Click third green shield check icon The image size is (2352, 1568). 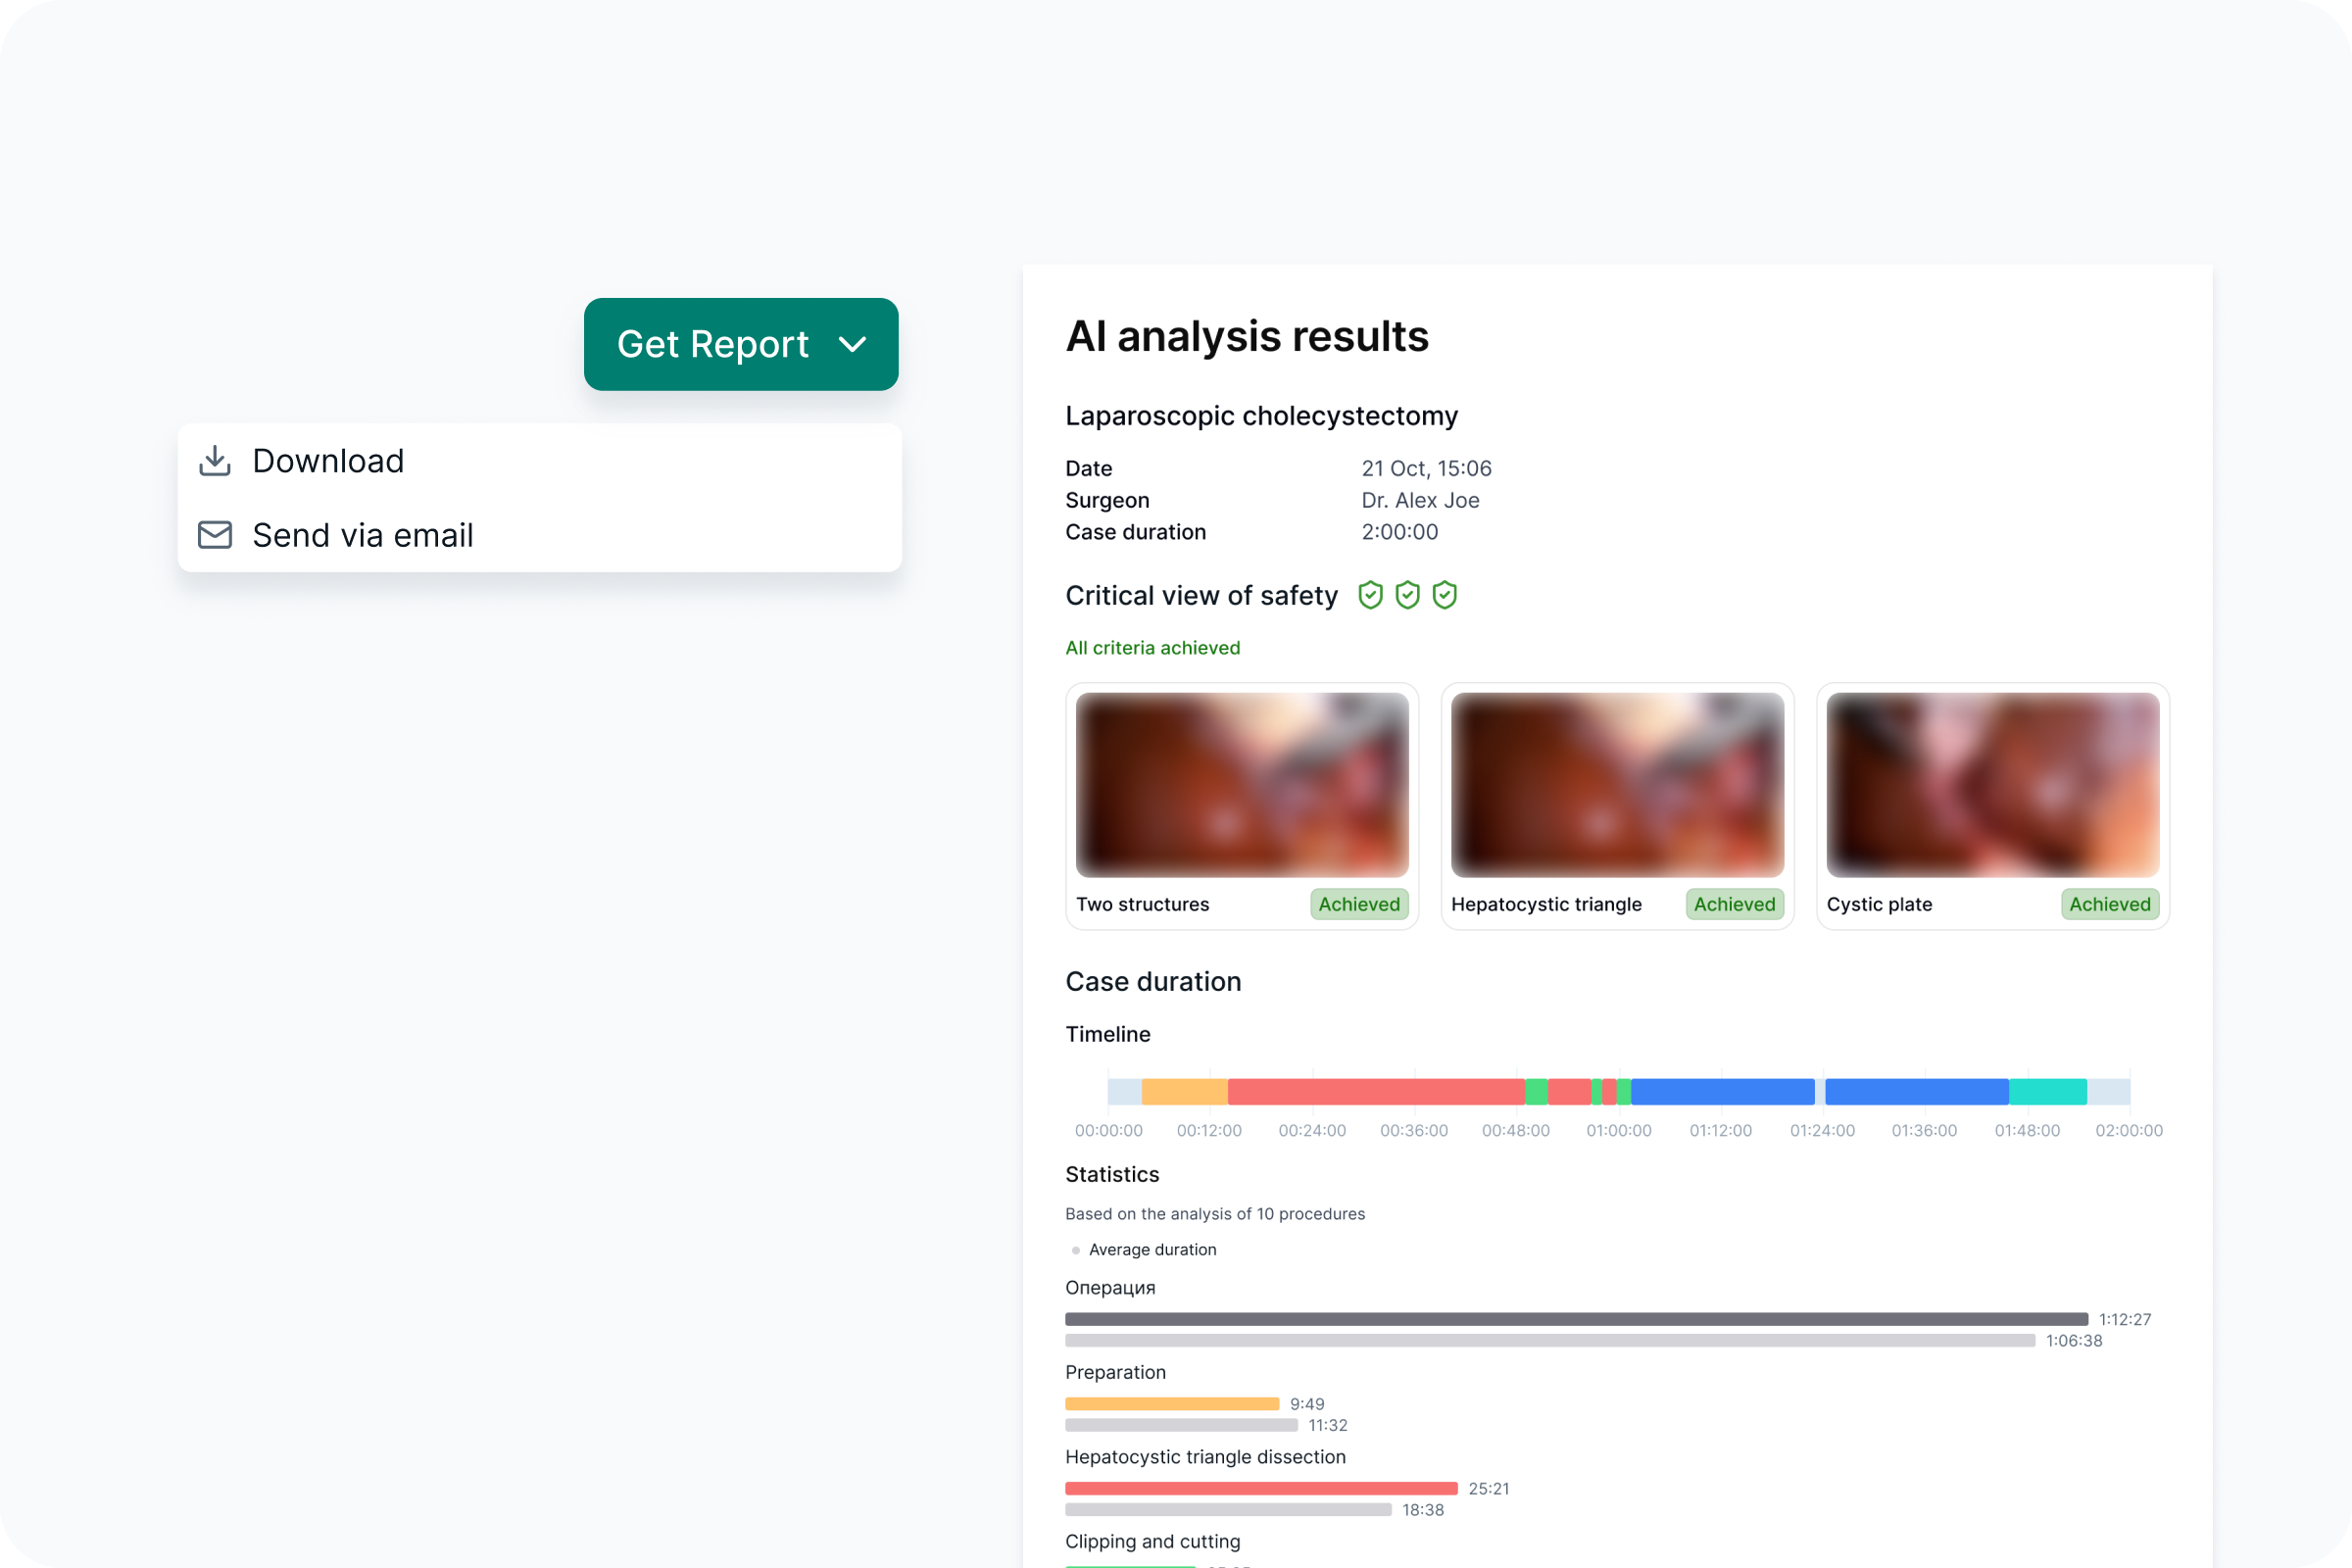point(1444,595)
